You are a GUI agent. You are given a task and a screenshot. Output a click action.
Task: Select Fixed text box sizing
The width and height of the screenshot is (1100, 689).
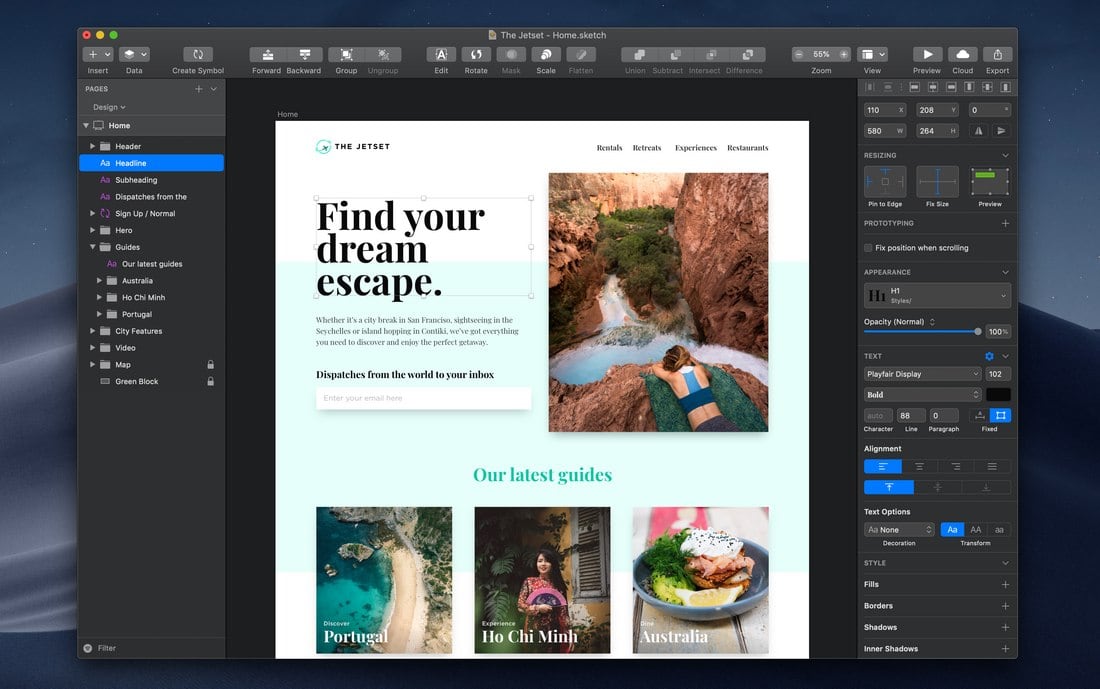pos(1000,415)
